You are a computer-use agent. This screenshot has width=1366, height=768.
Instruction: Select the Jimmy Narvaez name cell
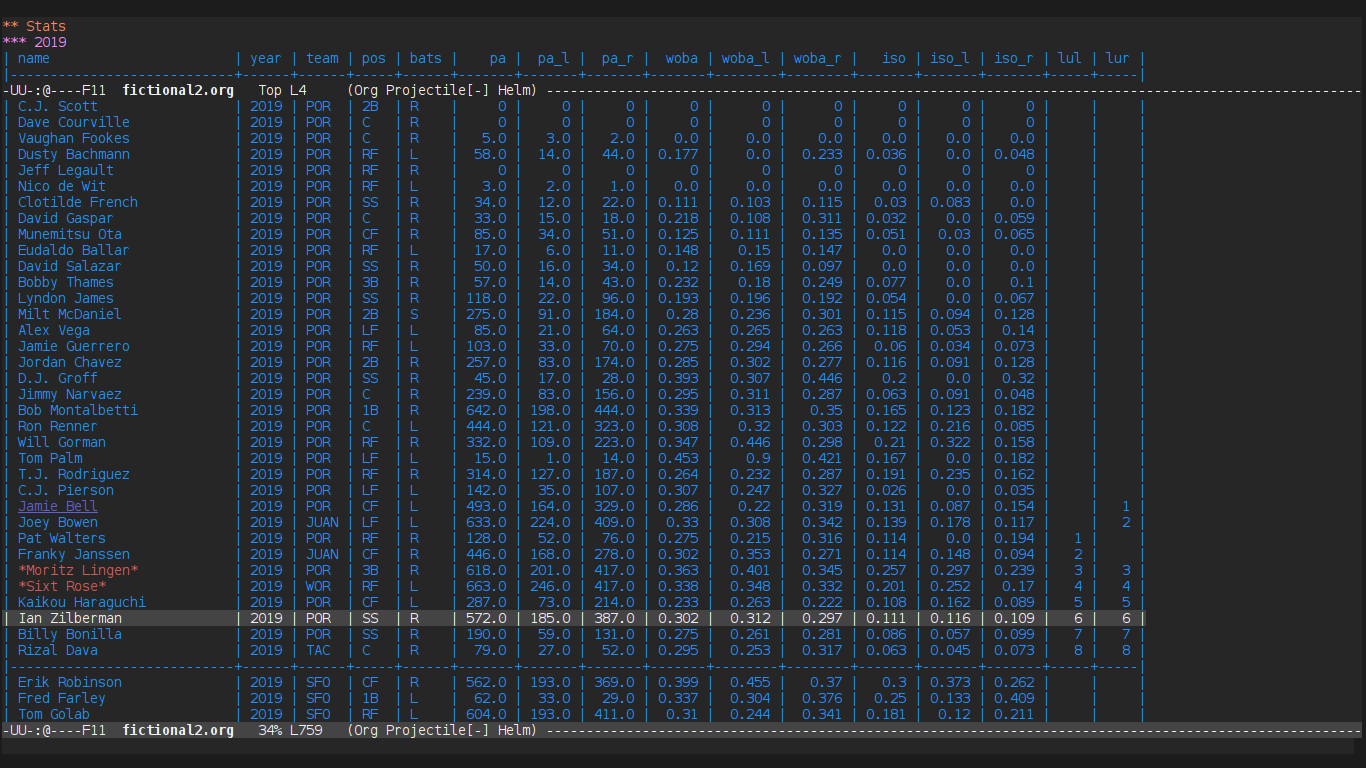(x=70, y=394)
